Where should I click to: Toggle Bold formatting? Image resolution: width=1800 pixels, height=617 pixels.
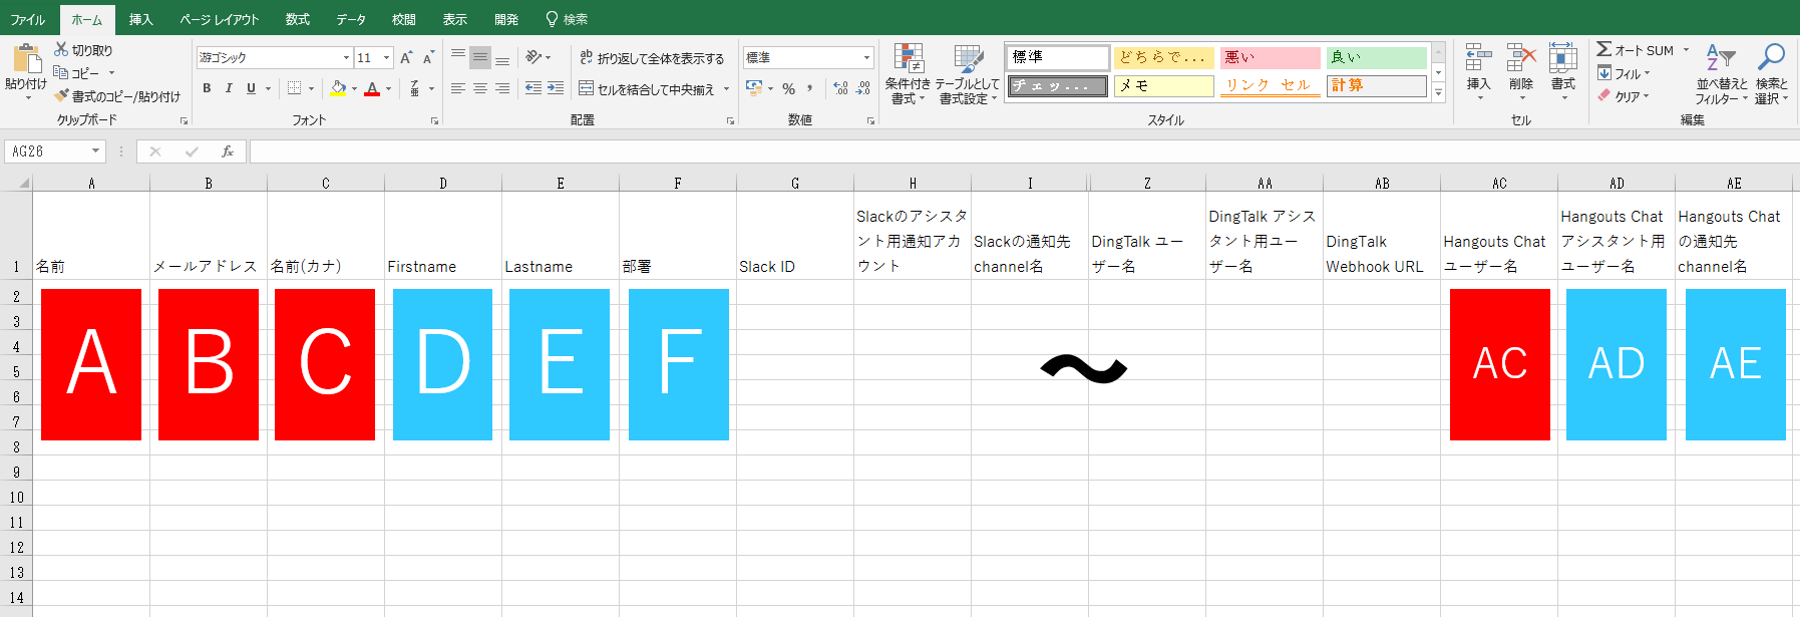tap(207, 89)
